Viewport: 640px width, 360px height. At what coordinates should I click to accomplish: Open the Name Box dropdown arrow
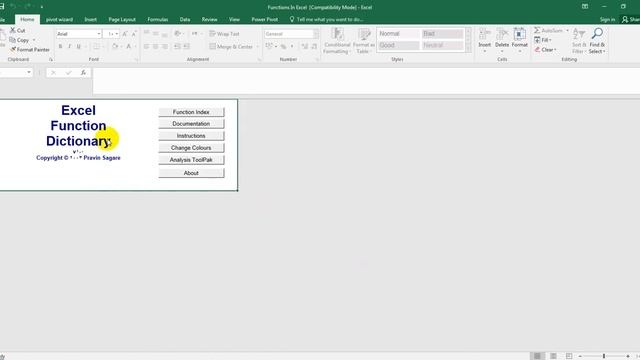pyautogui.click(x=29, y=73)
